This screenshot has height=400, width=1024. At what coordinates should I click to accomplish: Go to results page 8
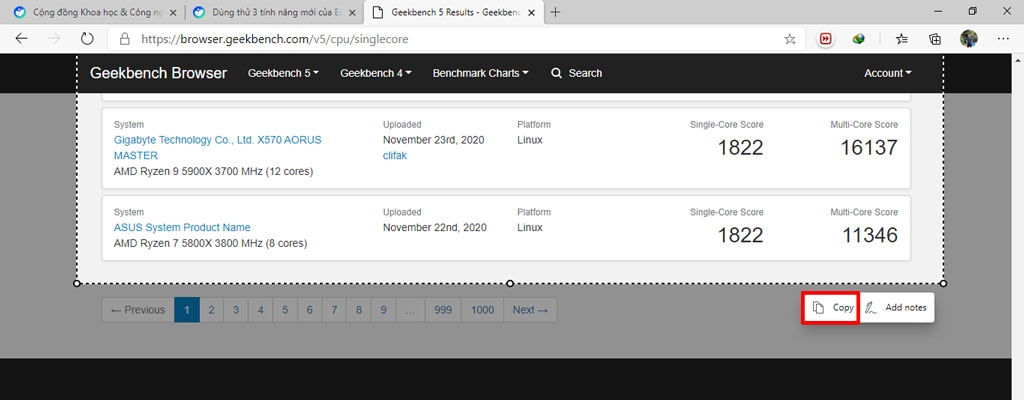[359, 310]
